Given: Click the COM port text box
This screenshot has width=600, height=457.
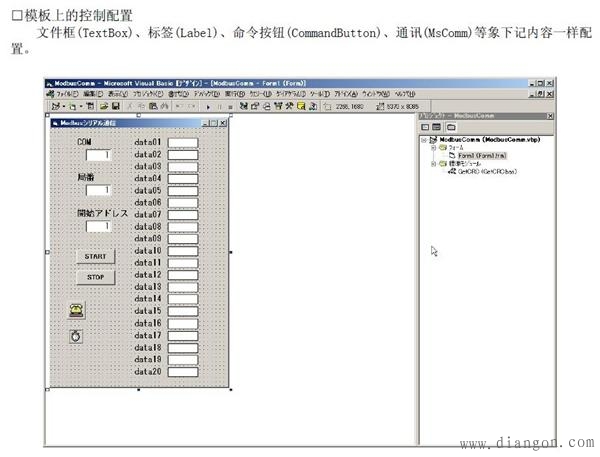Looking at the screenshot, I should click(x=98, y=155).
